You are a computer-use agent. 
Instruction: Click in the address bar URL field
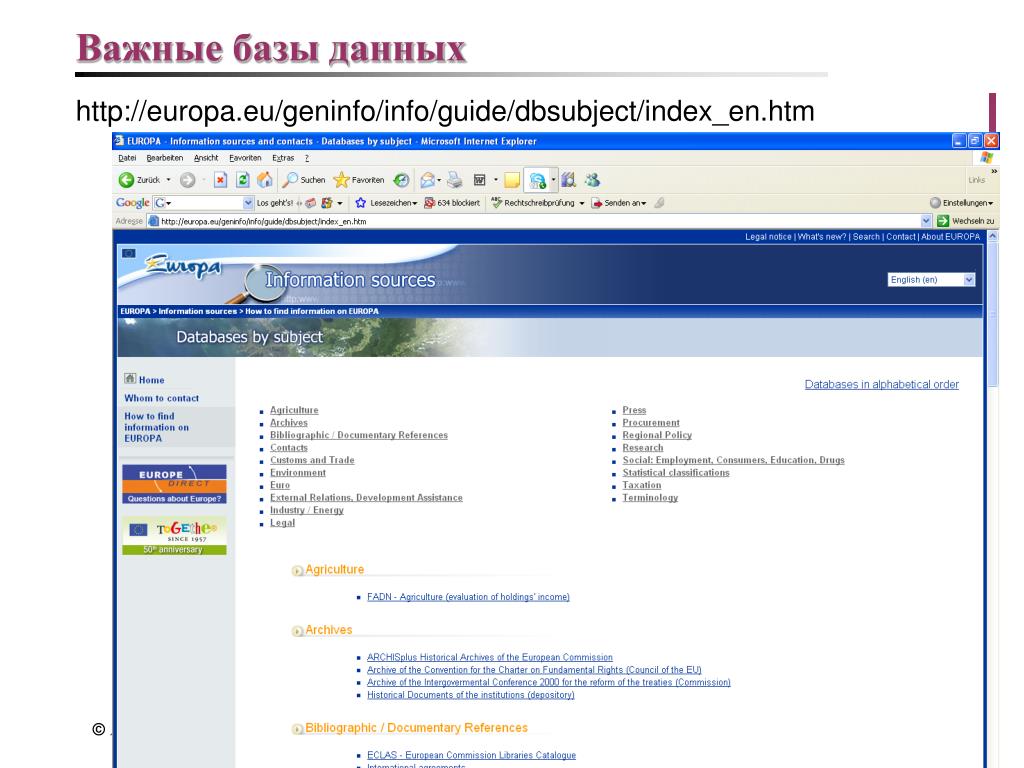point(539,221)
